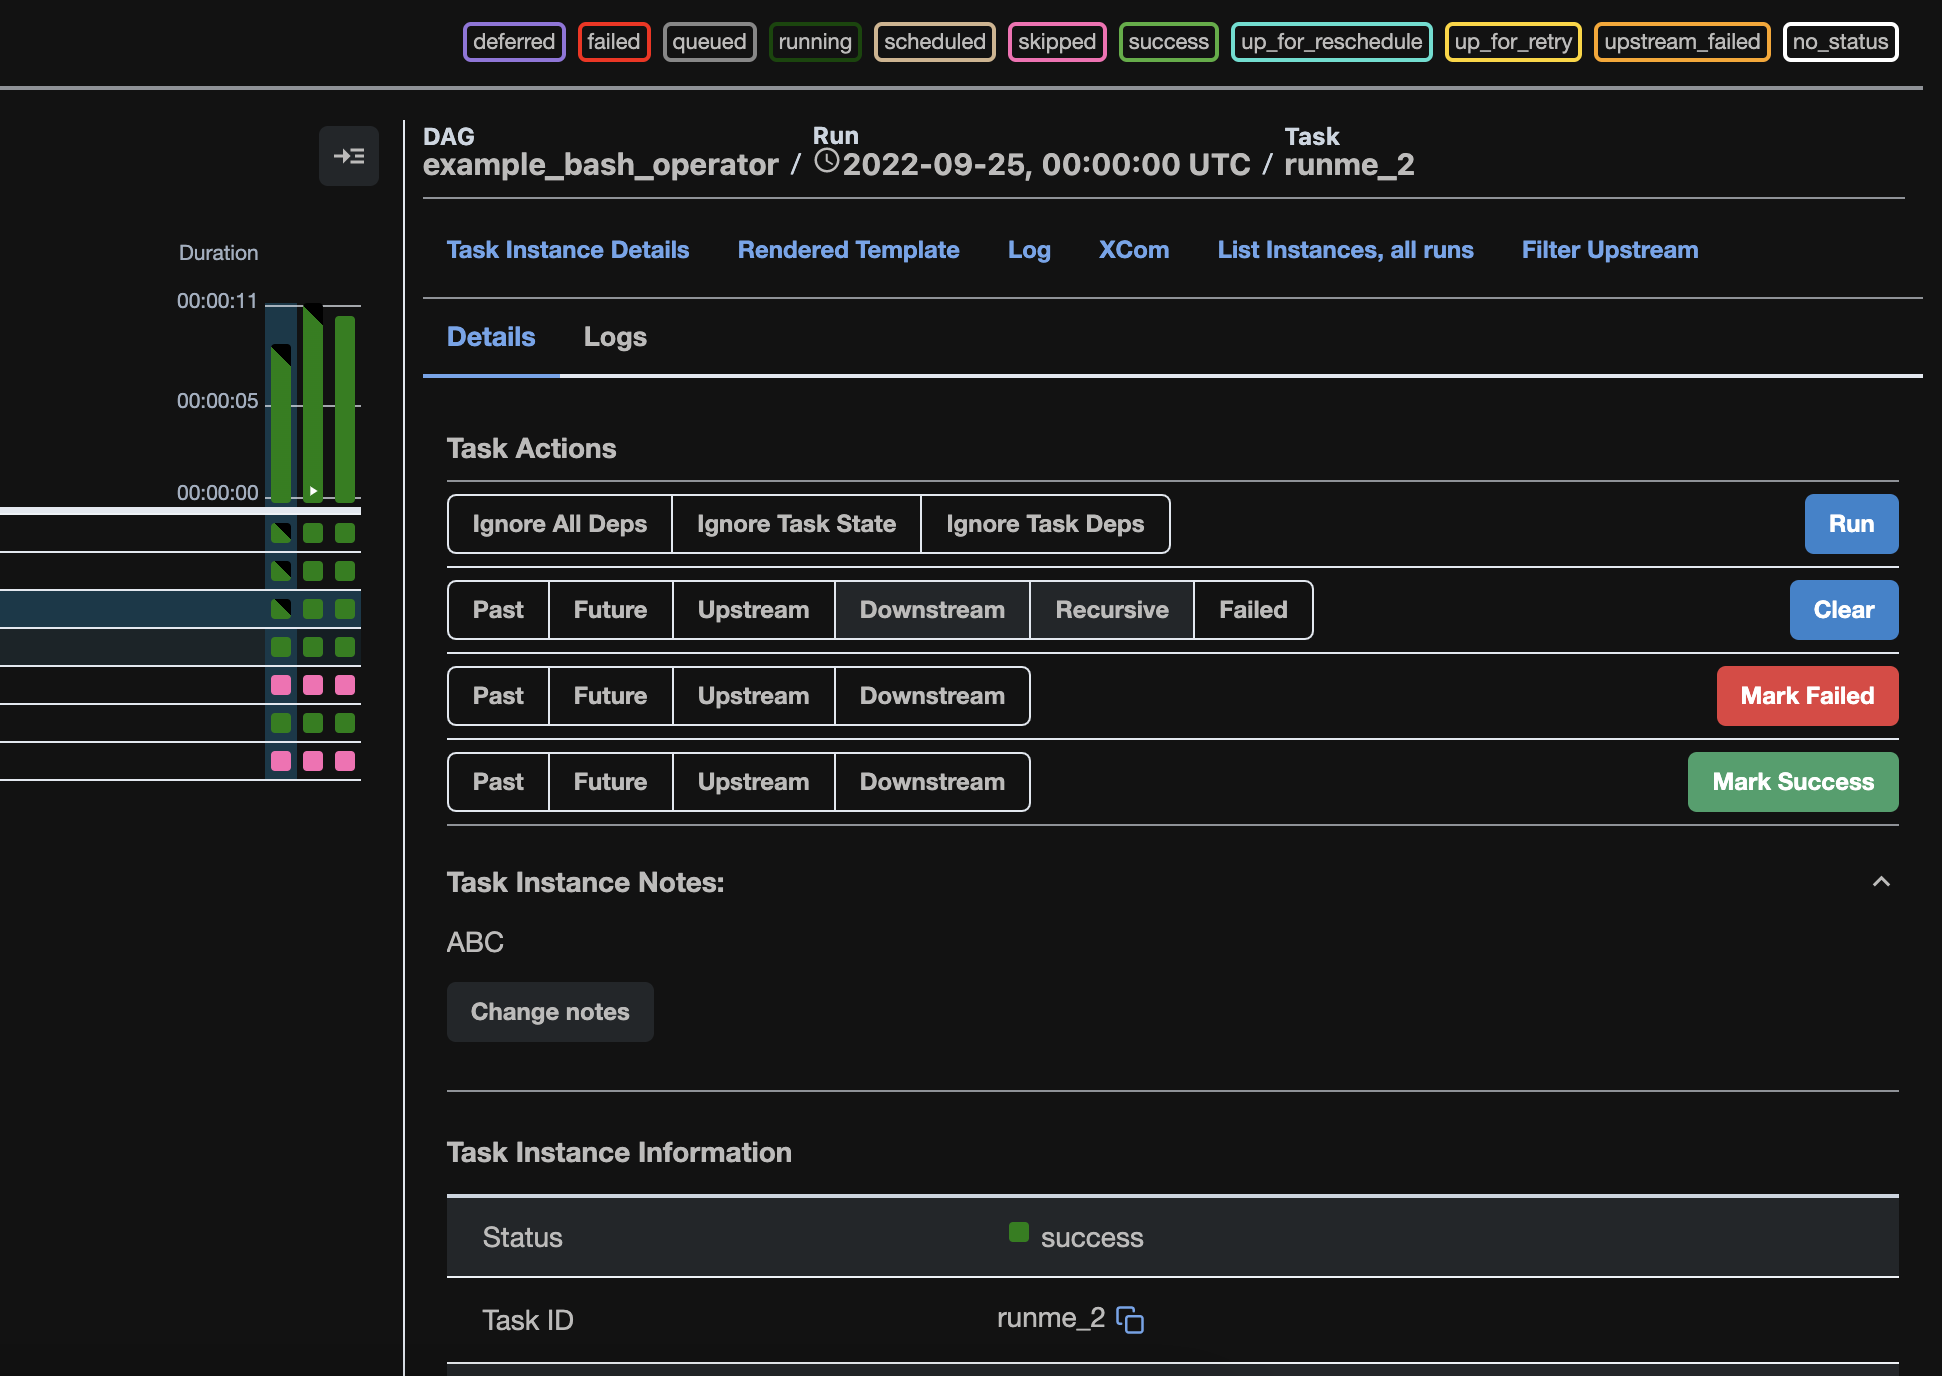Click the skipped status legend badge
Viewport: 1942px width, 1376px height.
pos(1056,42)
